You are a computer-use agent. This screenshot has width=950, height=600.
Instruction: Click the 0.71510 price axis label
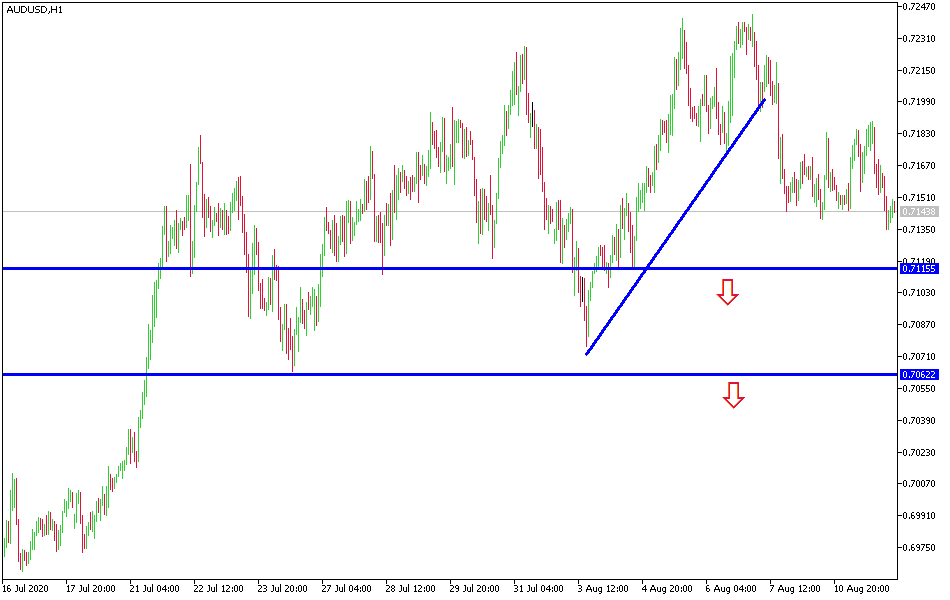click(x=918, y=198)
